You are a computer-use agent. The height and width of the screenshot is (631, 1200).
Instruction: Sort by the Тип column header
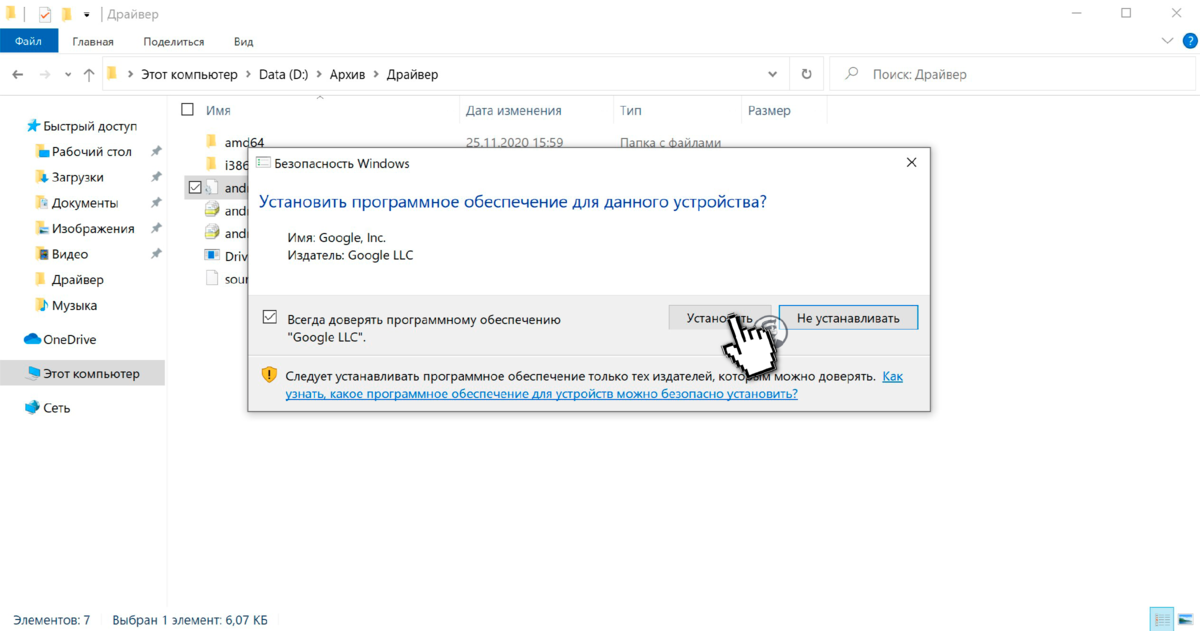point(630,111)
